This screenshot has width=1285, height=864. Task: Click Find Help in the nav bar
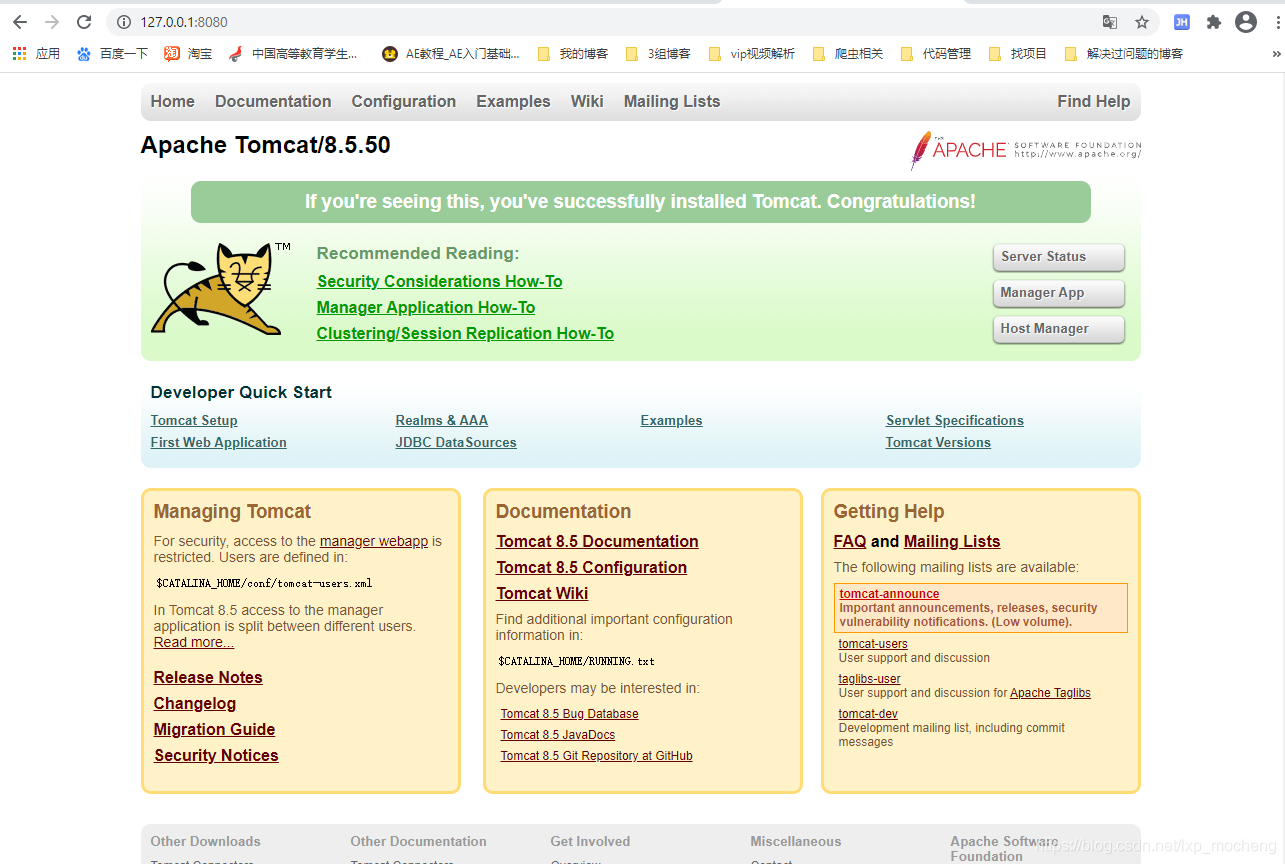[x=1094, y=101]
